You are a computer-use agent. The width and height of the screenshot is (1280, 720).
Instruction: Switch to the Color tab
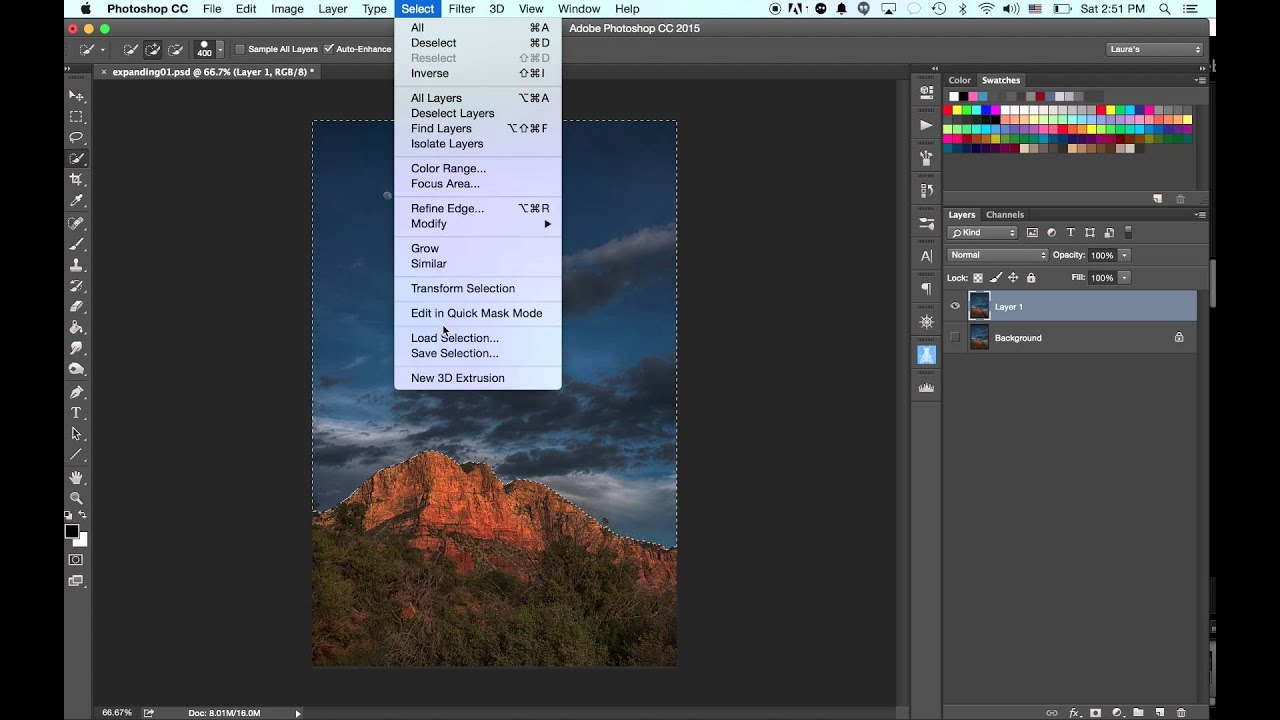pos(960,80)
